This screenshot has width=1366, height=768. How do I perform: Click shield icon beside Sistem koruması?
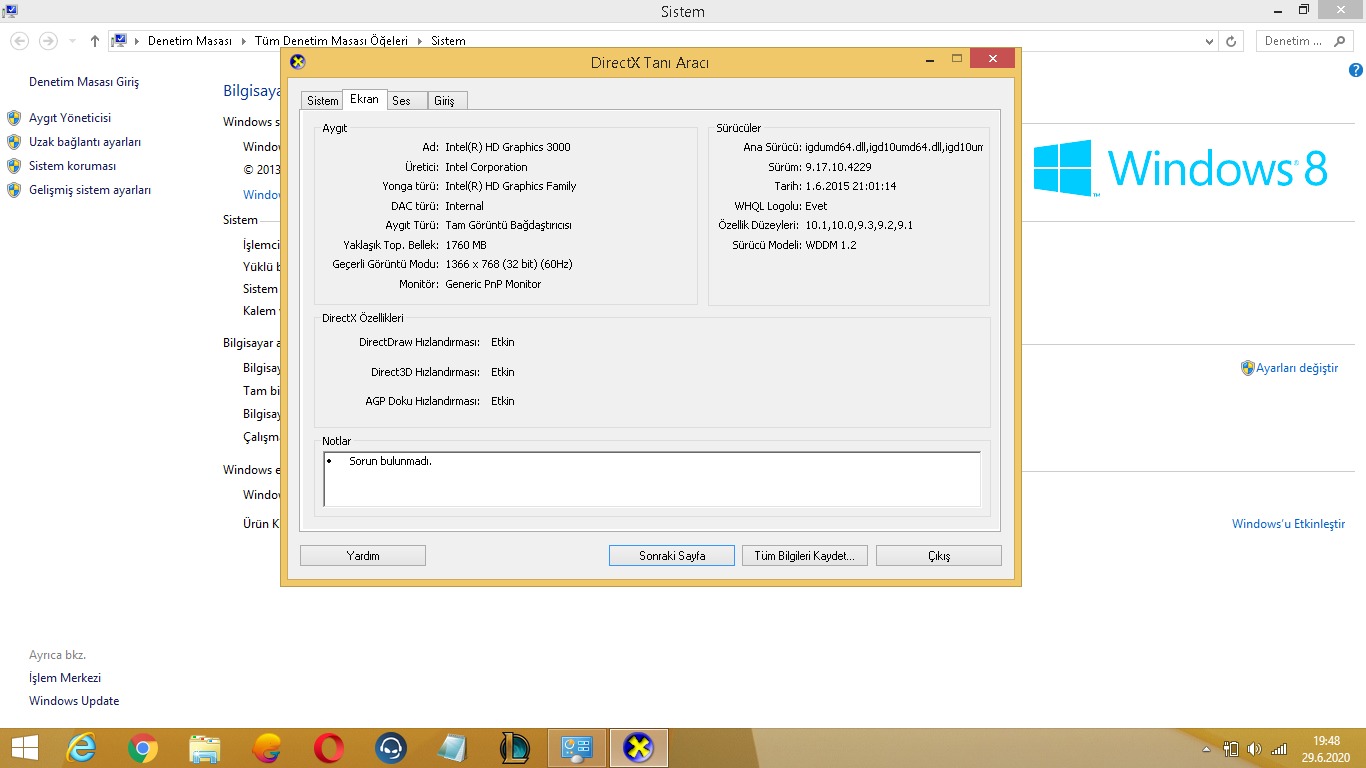(14, 166)
